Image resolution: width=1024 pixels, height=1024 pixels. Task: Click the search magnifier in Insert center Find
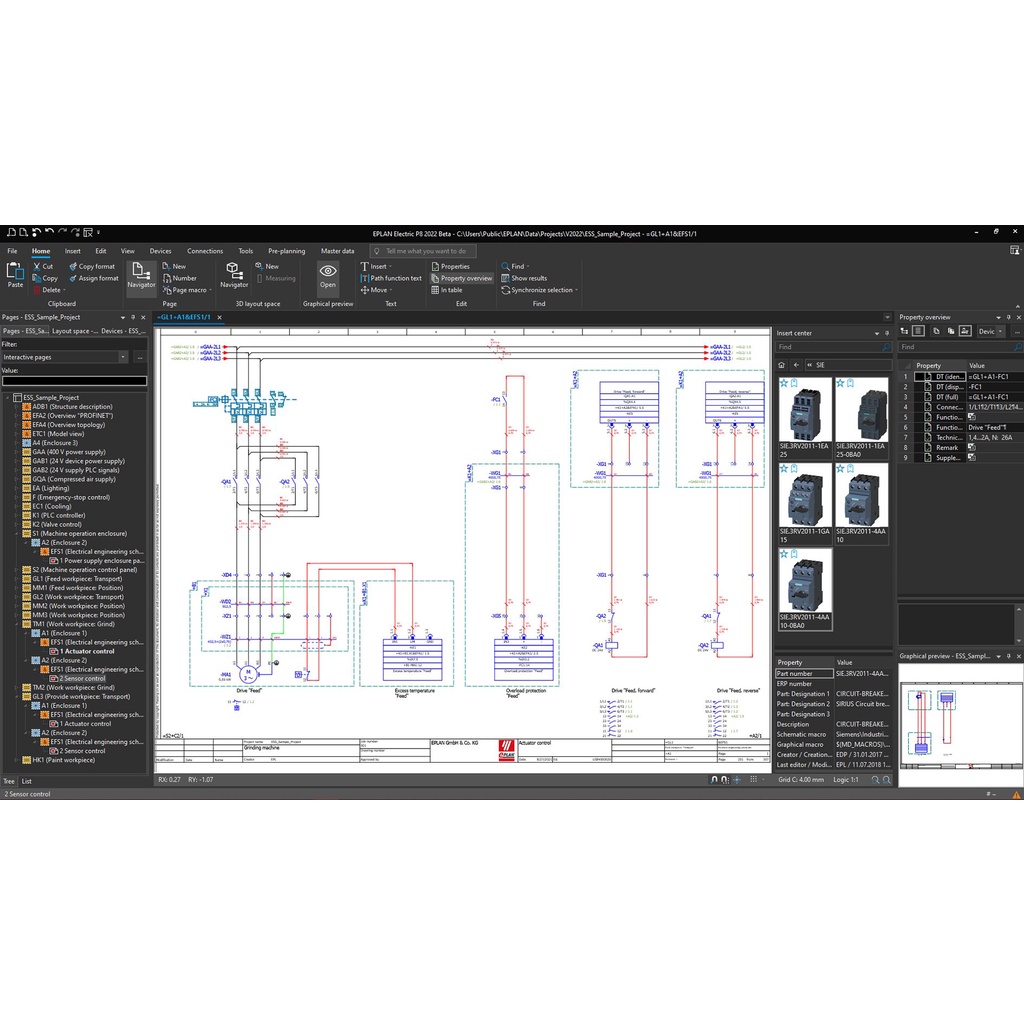(886, 347)
